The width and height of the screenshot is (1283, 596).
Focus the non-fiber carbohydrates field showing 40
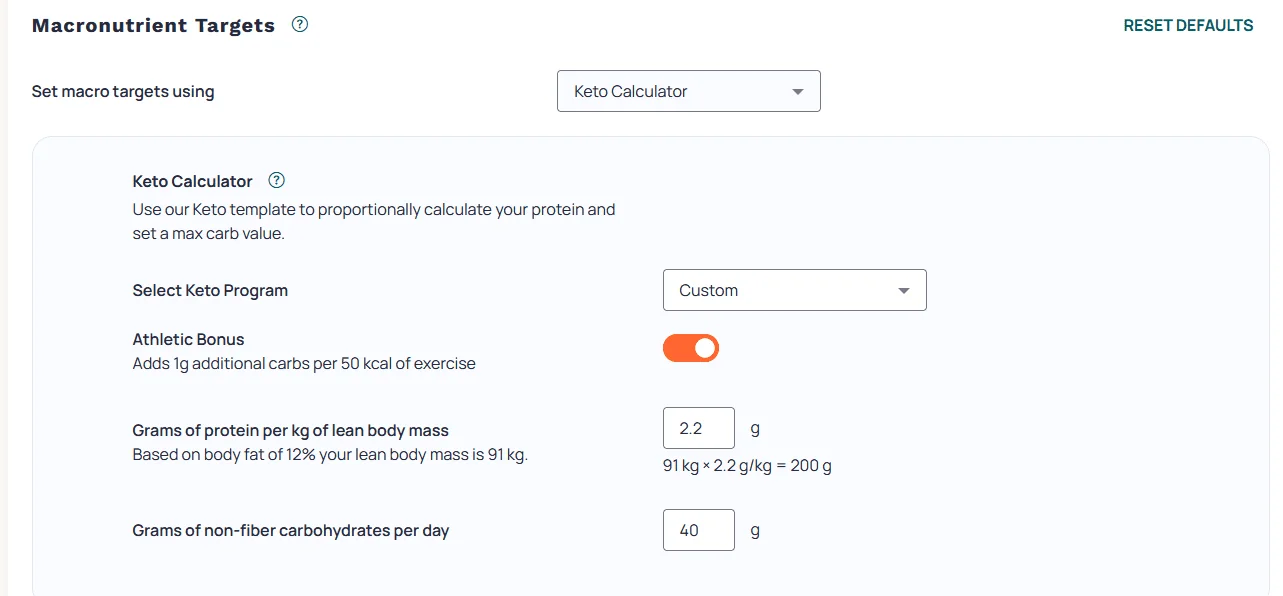coord(699,530)
